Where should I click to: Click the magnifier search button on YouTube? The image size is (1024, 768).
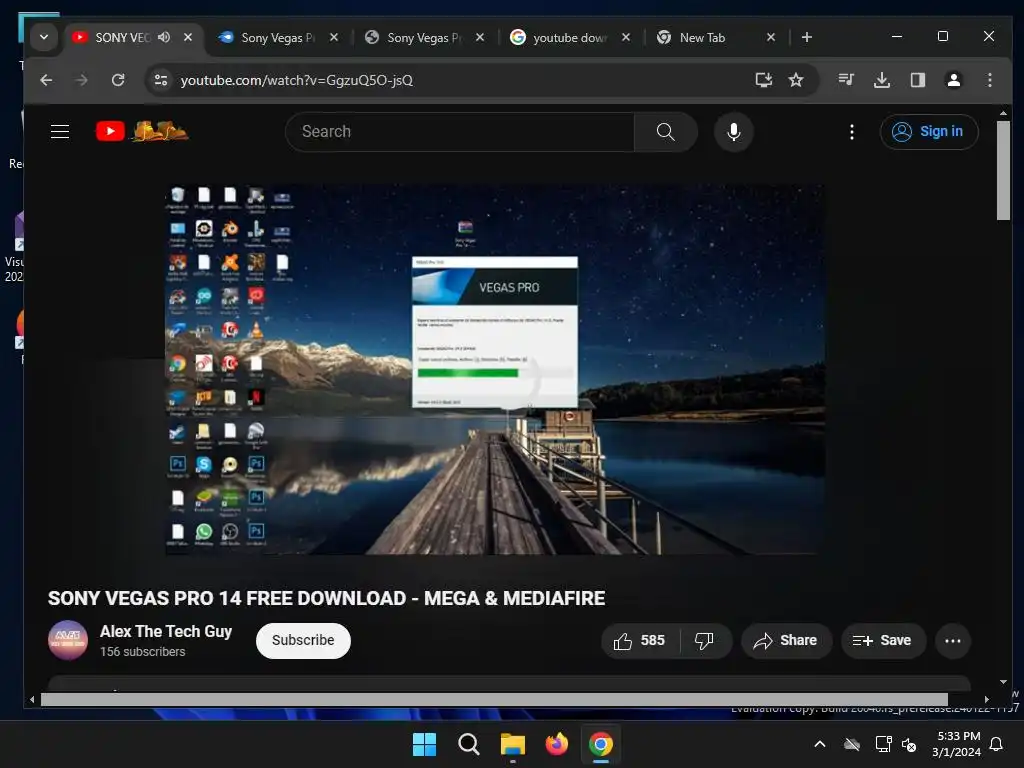coord(665,131)
